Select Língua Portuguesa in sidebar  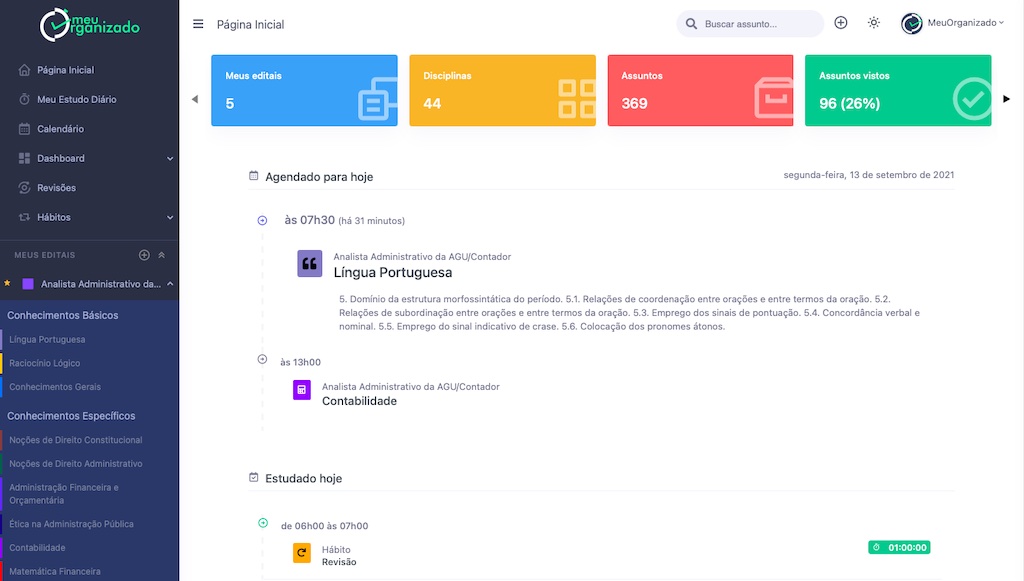(47, 339)
